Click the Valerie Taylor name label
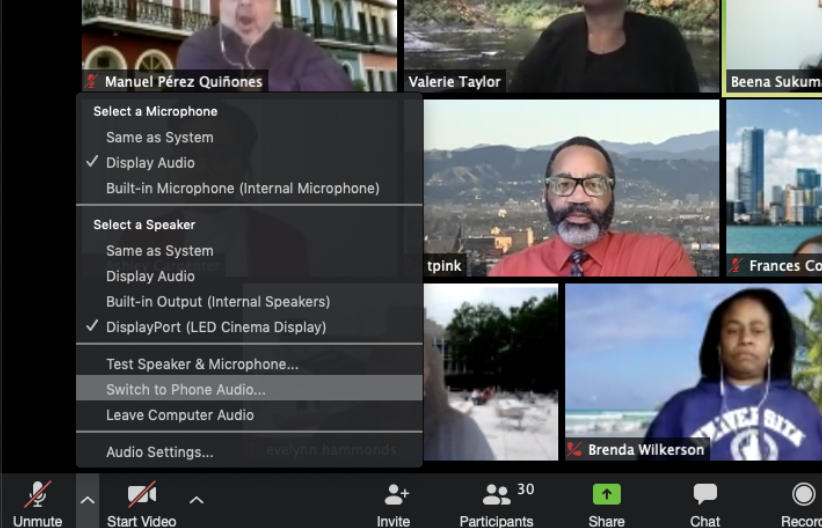 (454, 82)
